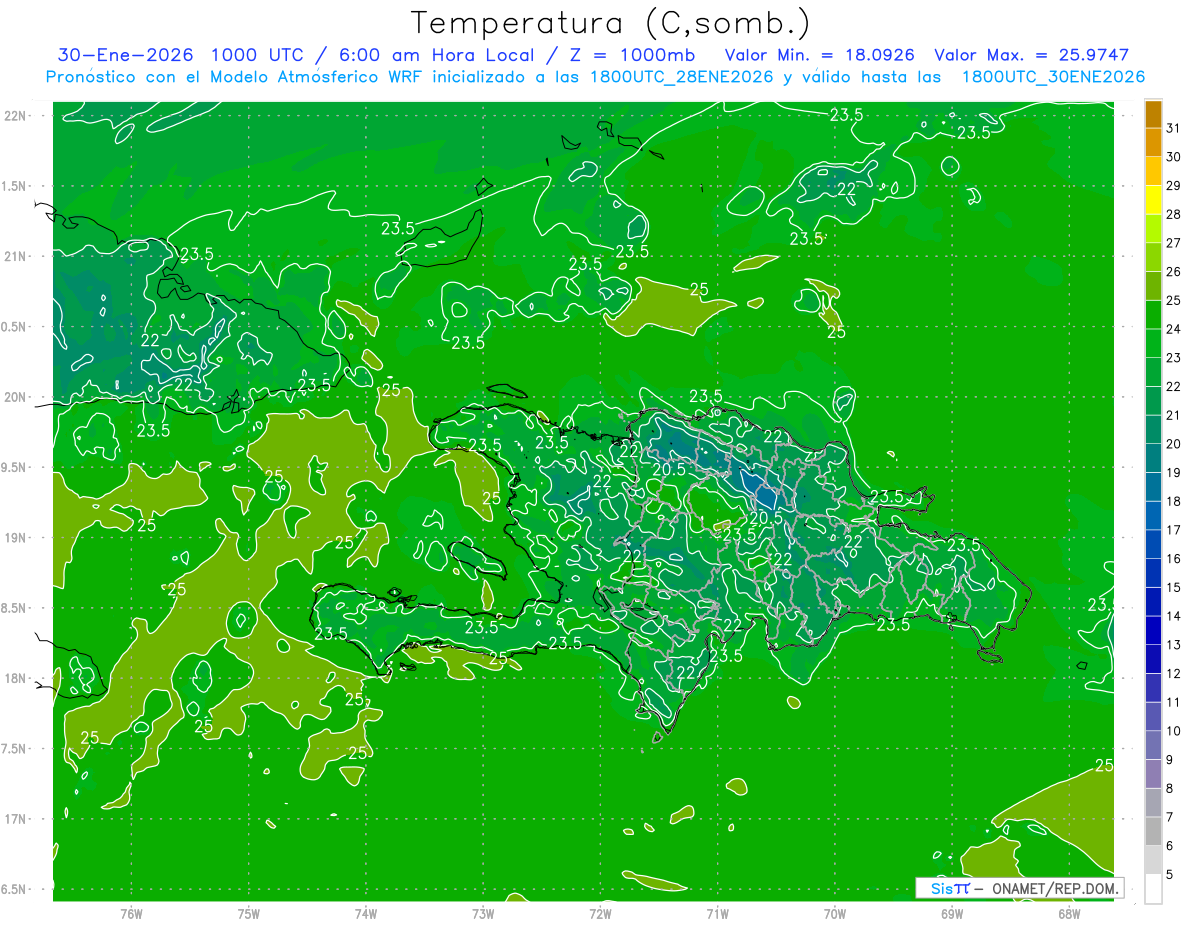Image resolution: width=1200 pixels, height=927 pixels.
Task: Click the 68W longitude axis label
Action: (1069, 914)
